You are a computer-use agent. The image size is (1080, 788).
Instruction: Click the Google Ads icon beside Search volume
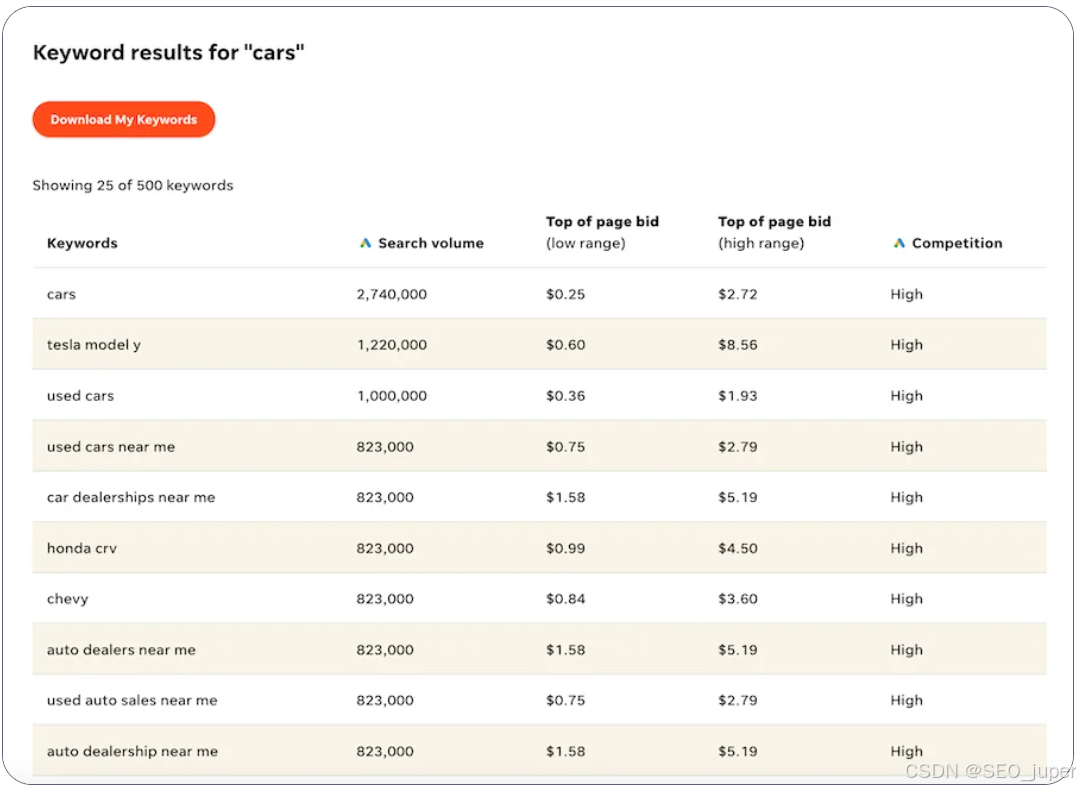tap(366, 243)
